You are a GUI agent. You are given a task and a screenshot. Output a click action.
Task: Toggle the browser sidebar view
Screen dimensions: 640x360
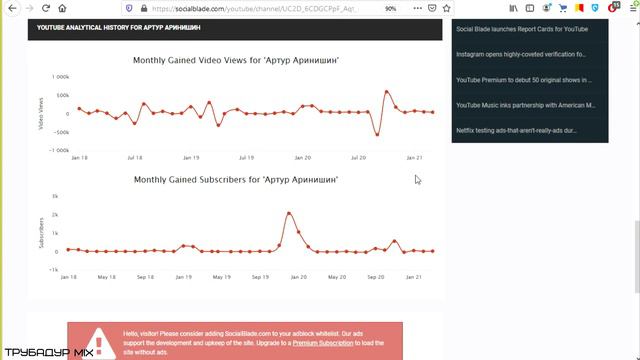[530, 8]
